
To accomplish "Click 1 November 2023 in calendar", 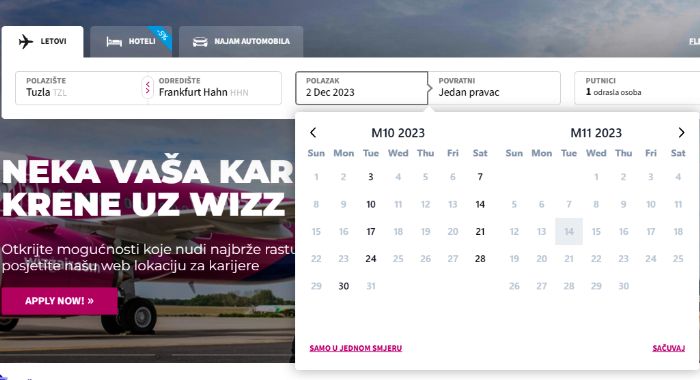I will point(596,177).
